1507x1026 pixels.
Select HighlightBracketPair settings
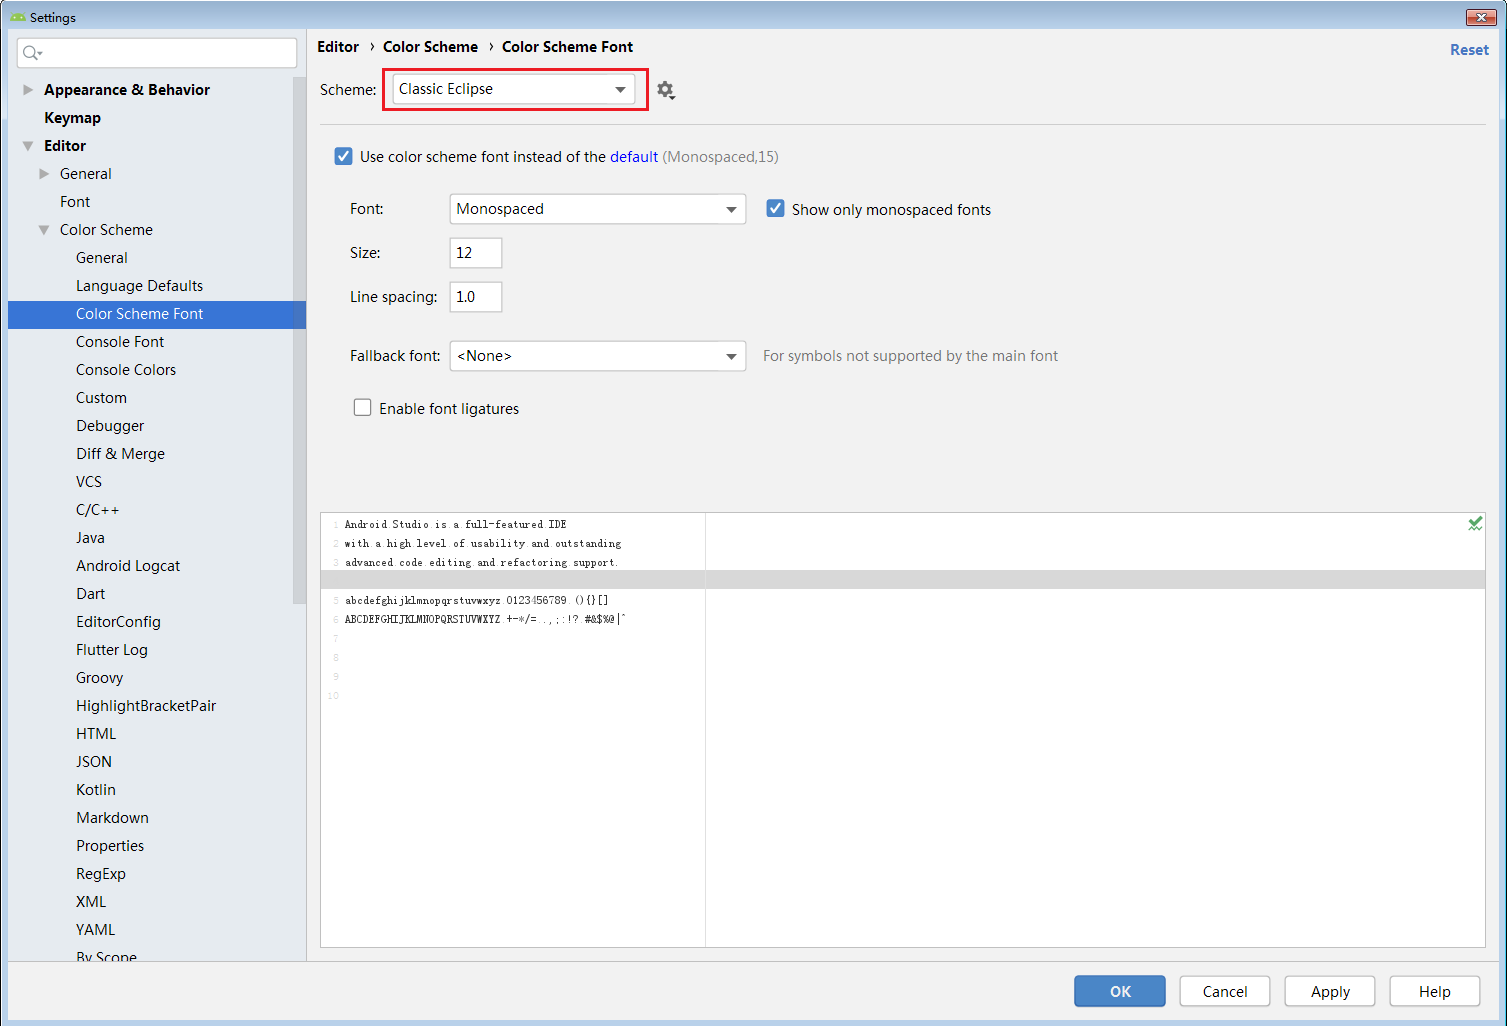coord(146,706)
